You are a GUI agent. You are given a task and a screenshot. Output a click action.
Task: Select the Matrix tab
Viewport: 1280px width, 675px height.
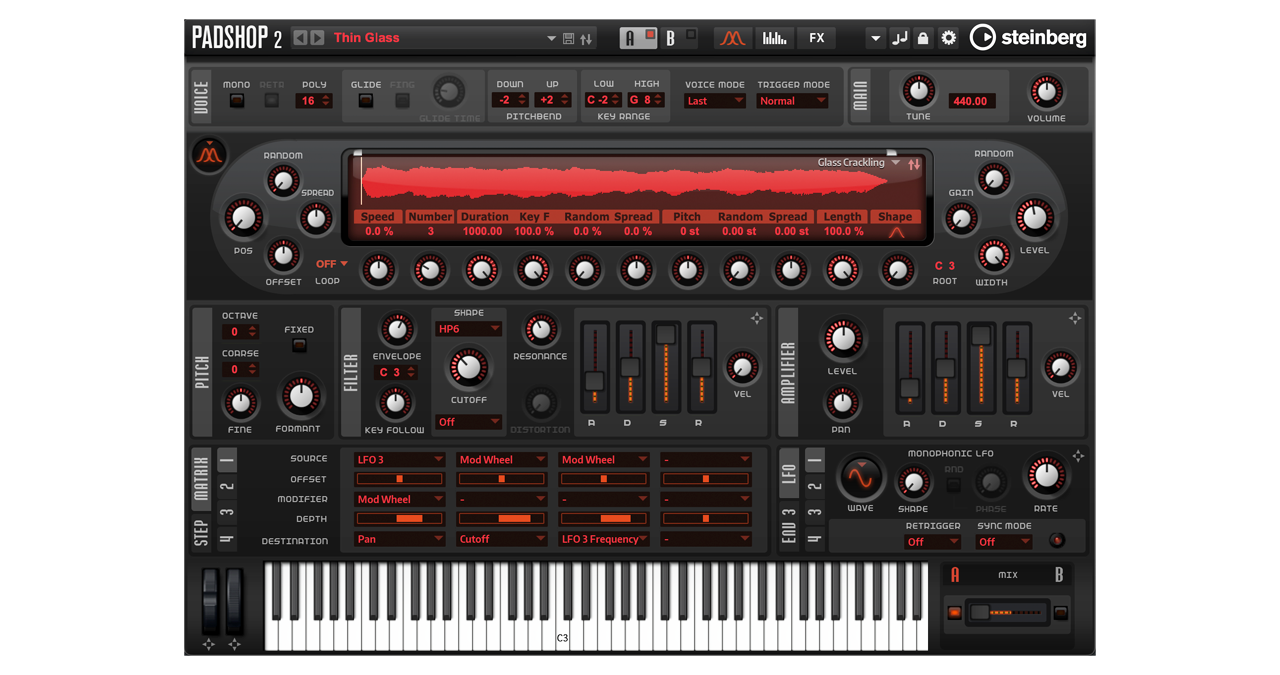[201, 477]
